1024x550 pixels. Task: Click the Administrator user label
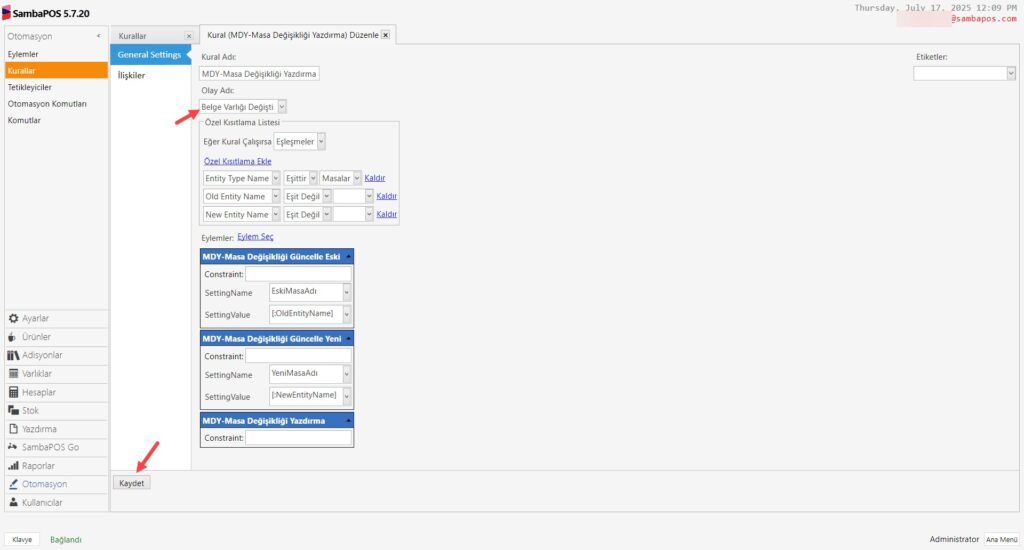pyautogui.click(x=954, y=540)
